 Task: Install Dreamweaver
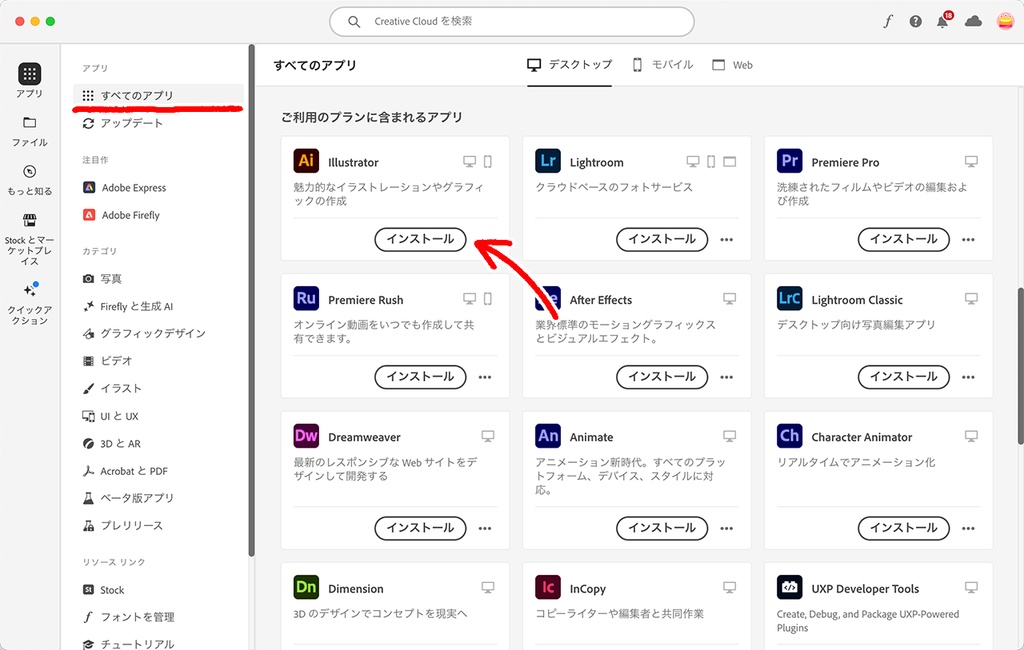point(421,528)
